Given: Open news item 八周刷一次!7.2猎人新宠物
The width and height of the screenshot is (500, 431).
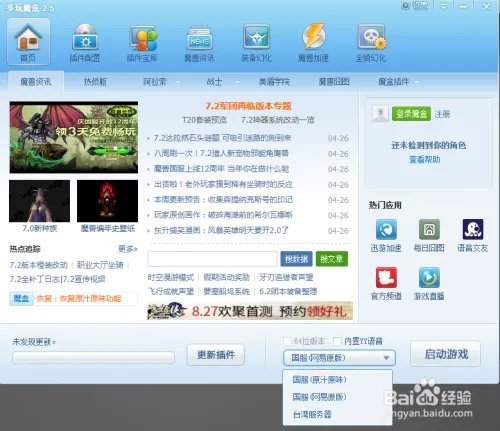Looking at the screenshot, I should pos(221,153).
